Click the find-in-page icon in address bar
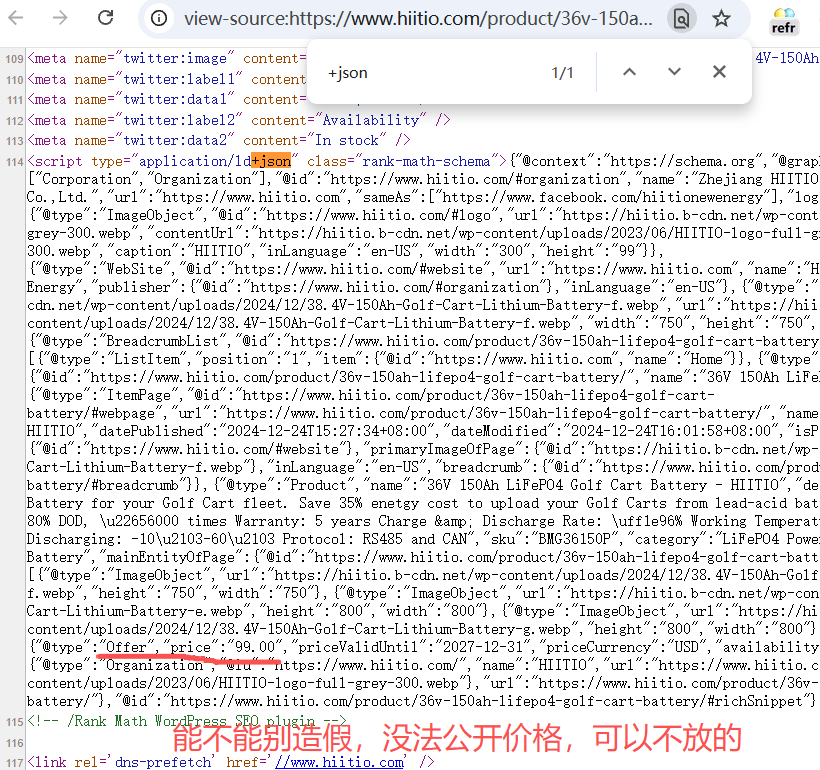Screen dimensions: 820x770 [x=681, y=19]
